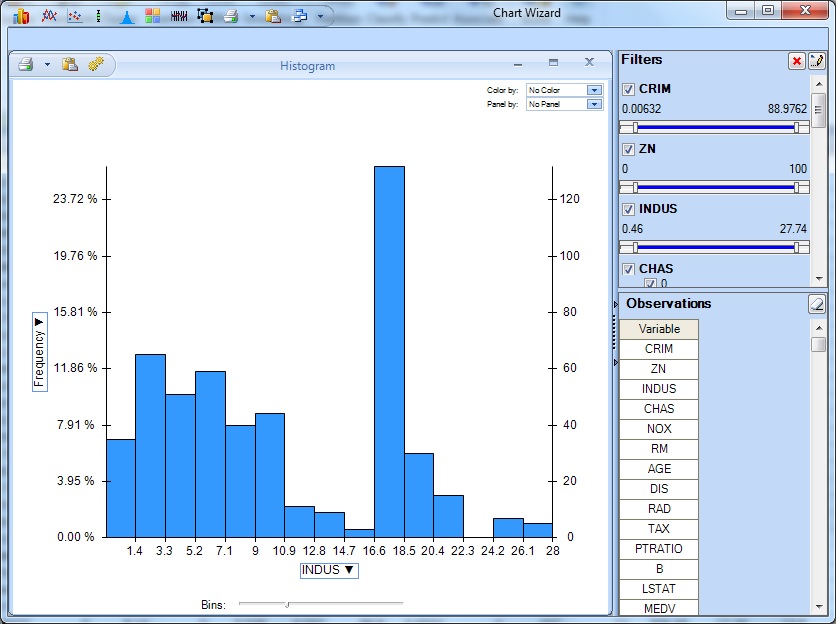Select the blue histogram peak icon
This screenshot has height=624, width=836.
pyautogui.click(x=126, y=16)
